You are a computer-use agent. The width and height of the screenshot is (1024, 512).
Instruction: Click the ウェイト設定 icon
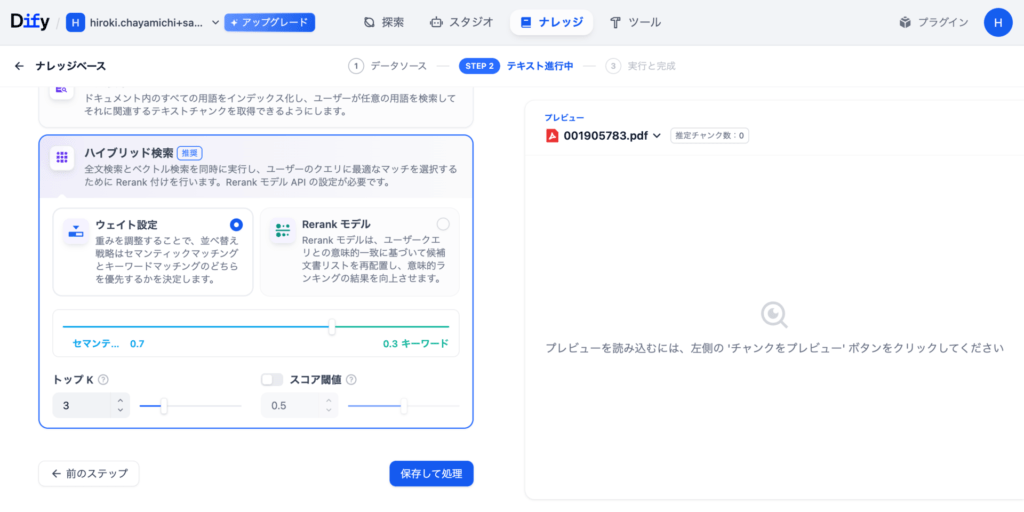tap(76, 232)
